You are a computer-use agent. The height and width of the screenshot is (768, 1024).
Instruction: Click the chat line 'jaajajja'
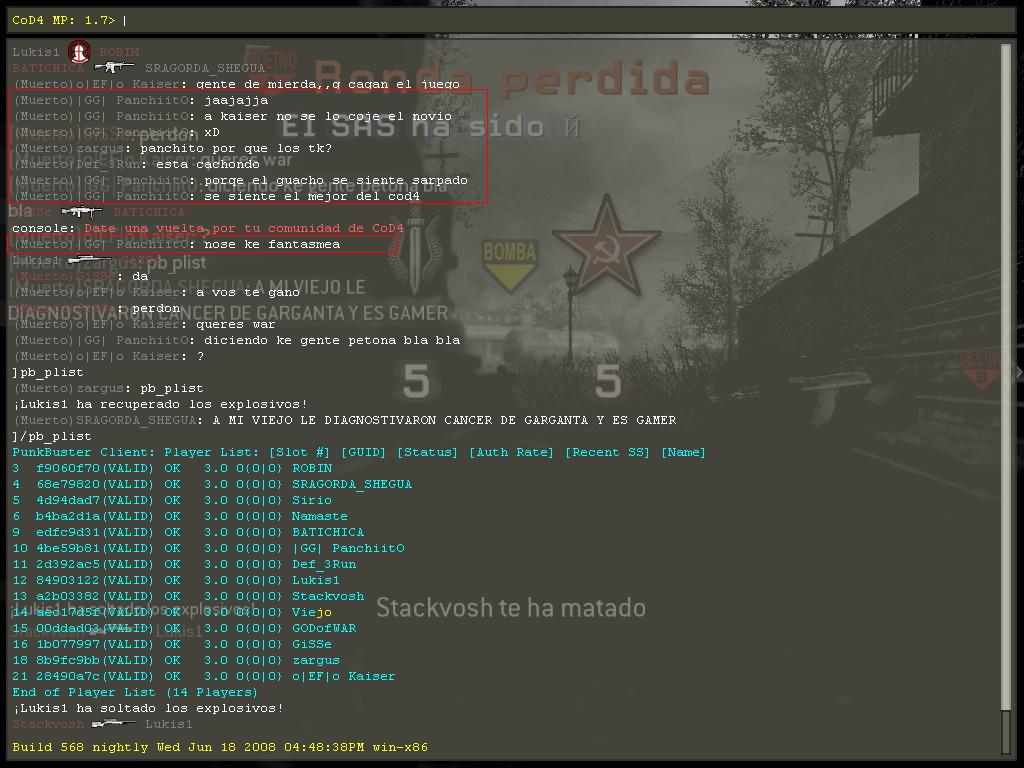140,100
